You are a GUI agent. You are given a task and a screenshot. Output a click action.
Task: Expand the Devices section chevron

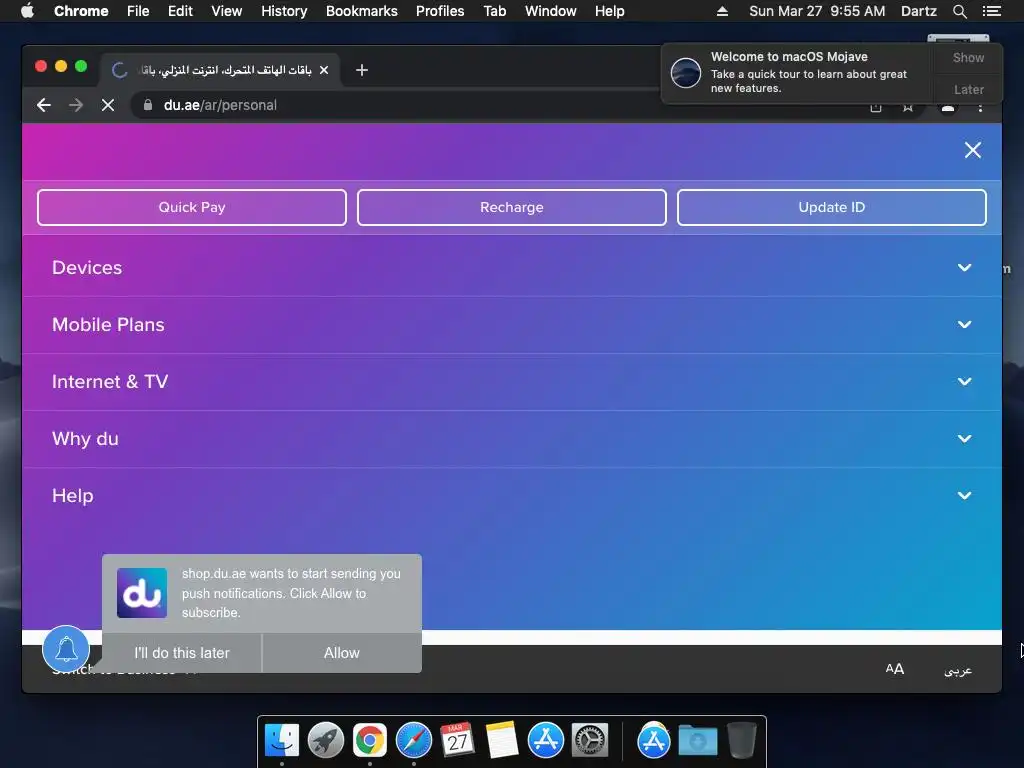click(965, 268)
